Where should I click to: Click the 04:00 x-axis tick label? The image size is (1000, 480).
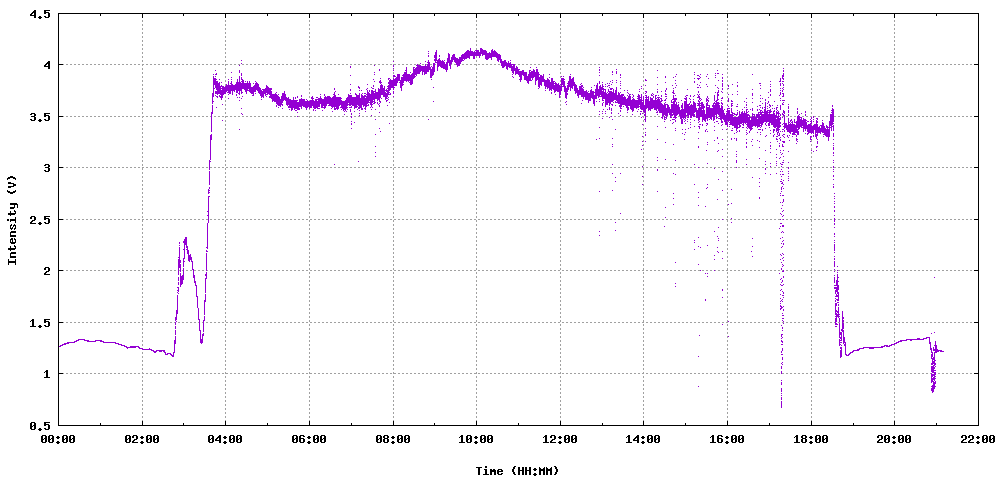pyautogui.click(x=226, y=439)
